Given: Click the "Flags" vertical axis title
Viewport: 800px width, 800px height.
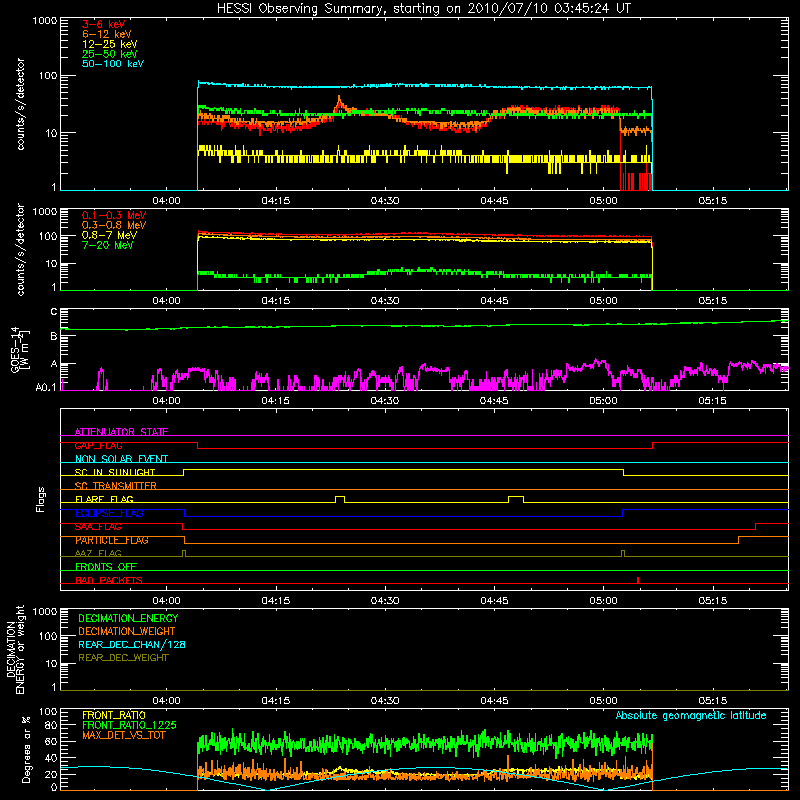Looking at the screenshot, I should (x=41, y=499).
